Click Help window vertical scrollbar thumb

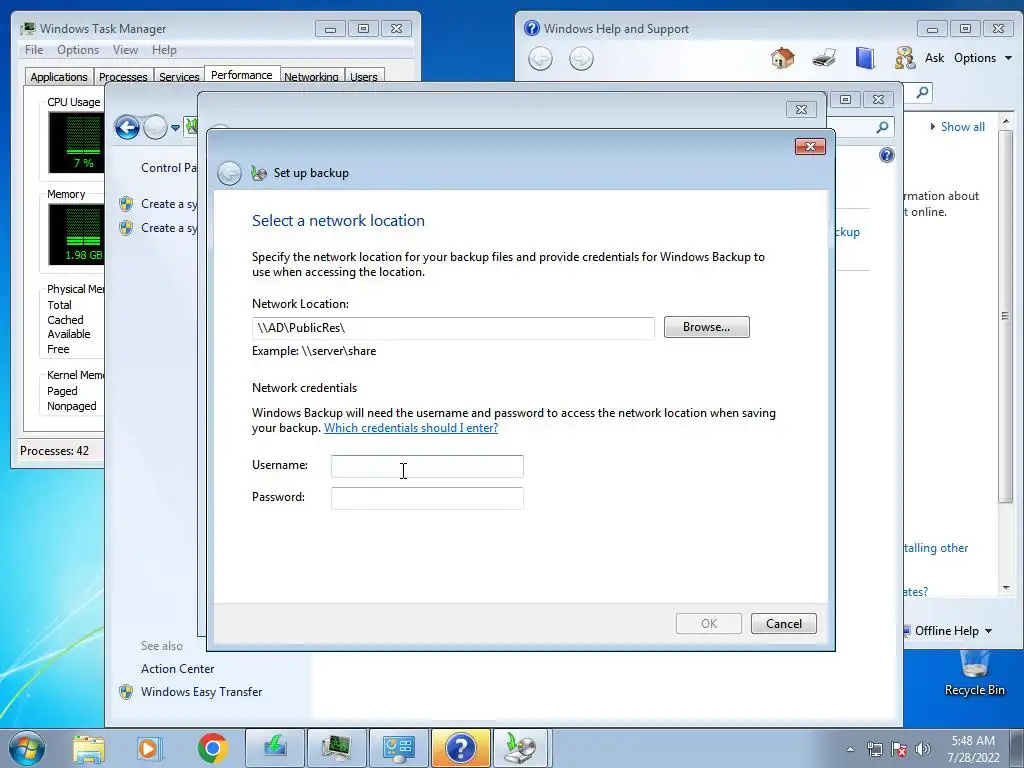pyautogui.click(x=1006, y=315)
